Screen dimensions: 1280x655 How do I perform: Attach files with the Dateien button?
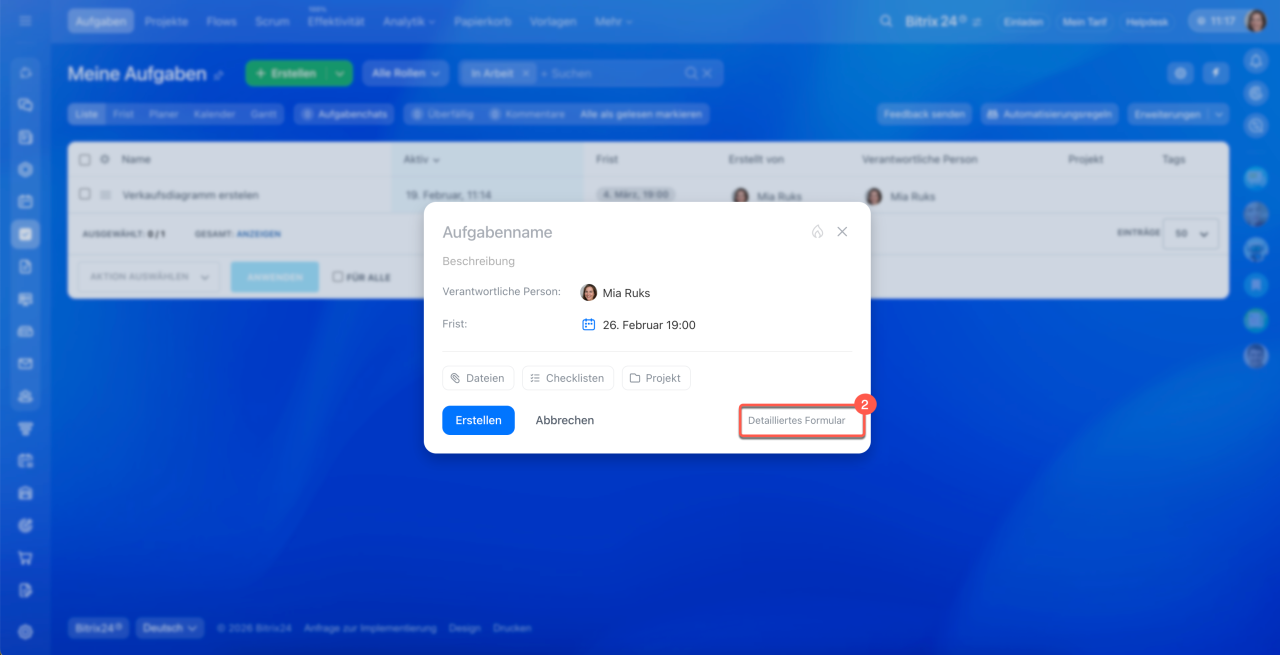pos(478,378)
